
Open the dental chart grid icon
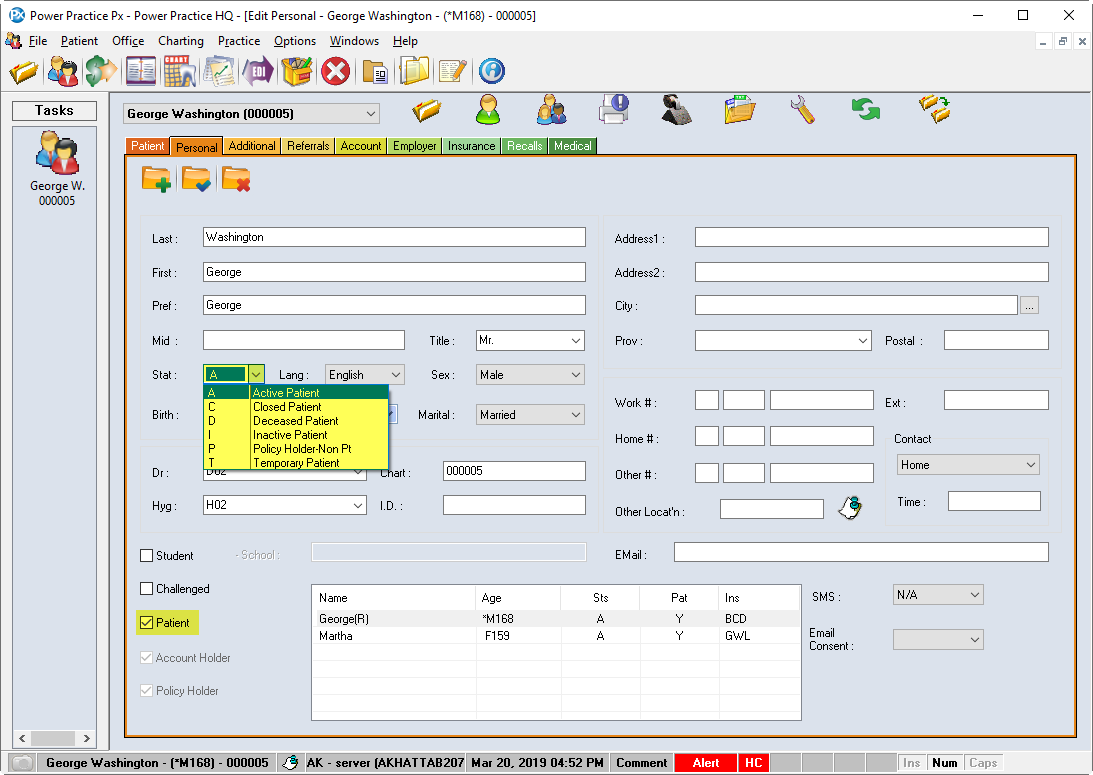point(179,71)
